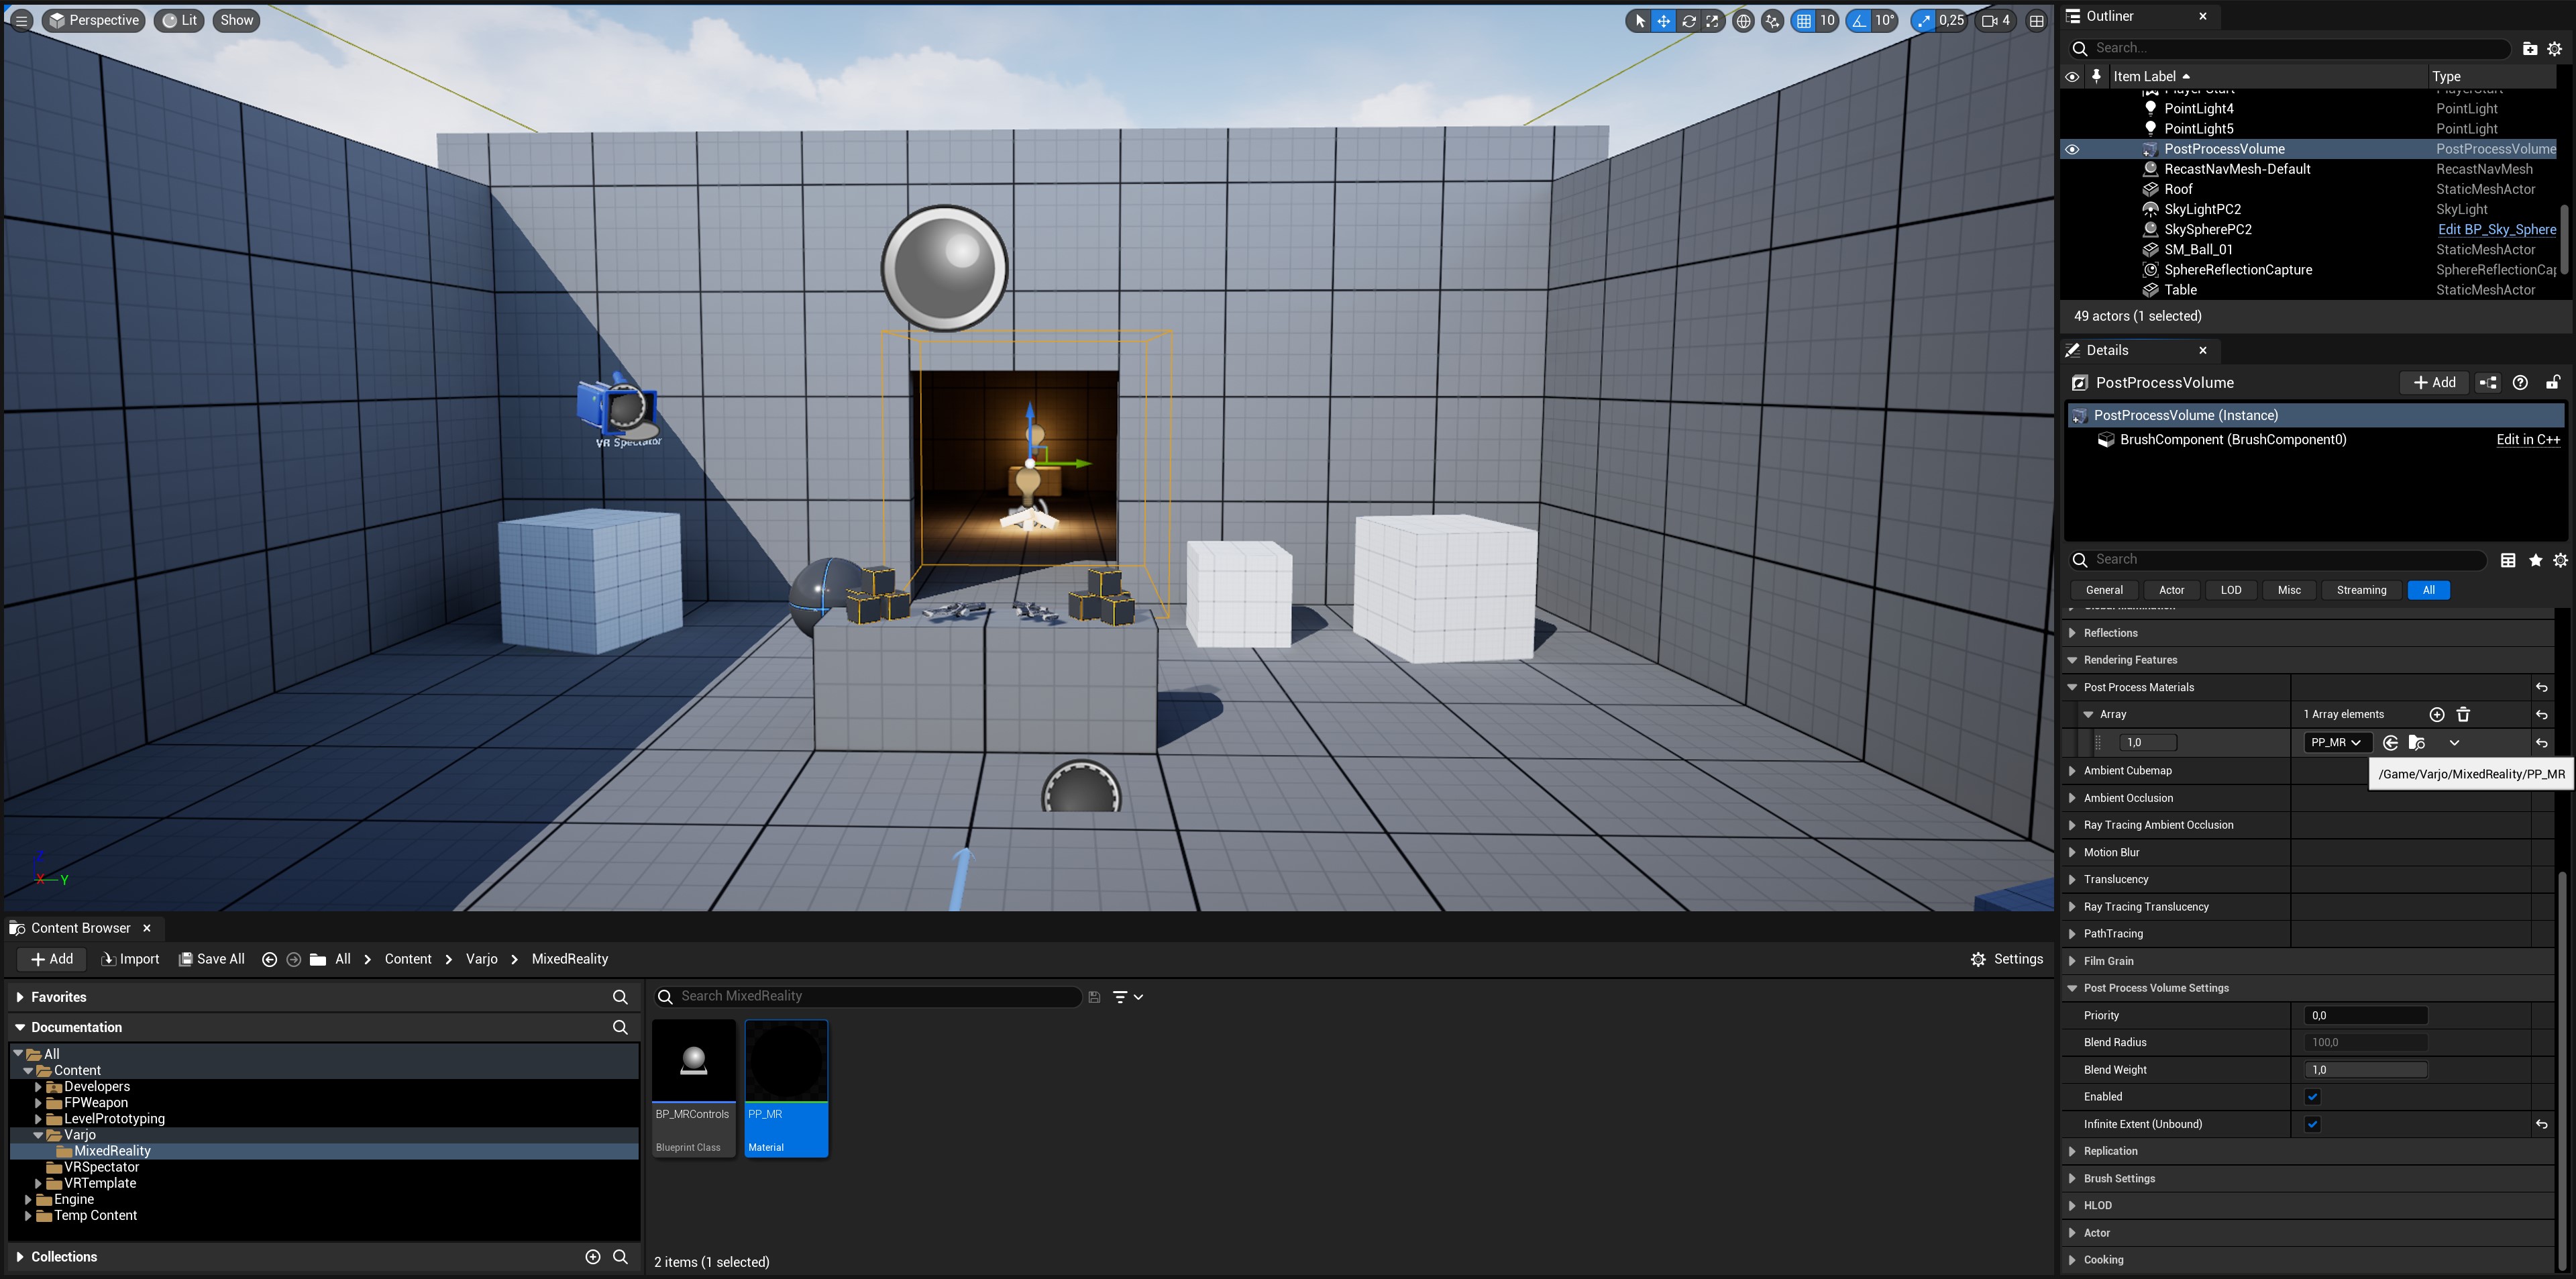
Task: Toggle rotation angle snapping icon
Action: pos(1859,20)
